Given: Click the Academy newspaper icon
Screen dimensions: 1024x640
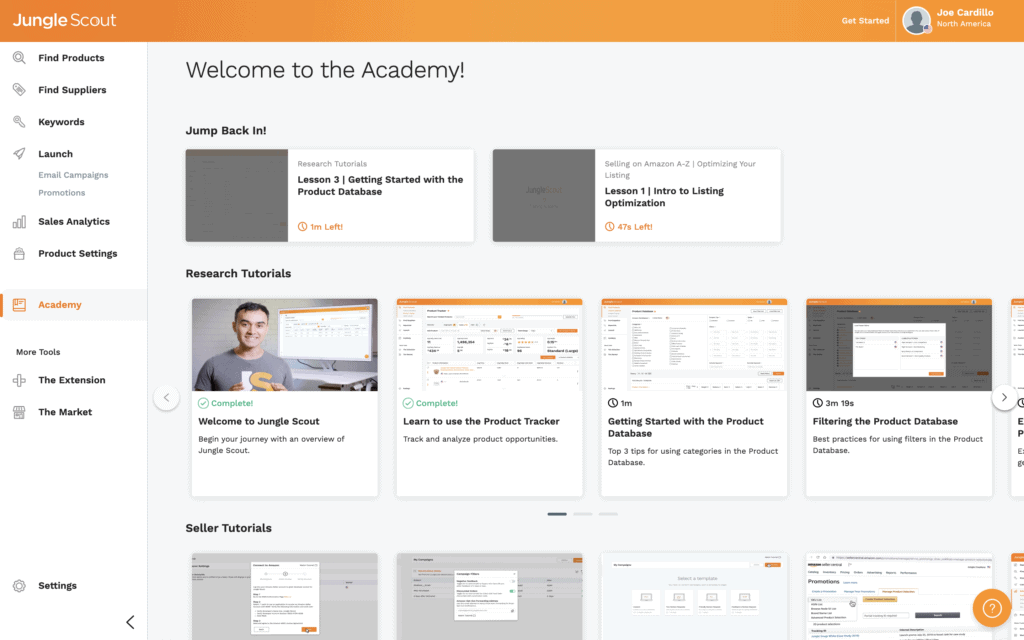Looking at the screenshot, I should 19,304.
